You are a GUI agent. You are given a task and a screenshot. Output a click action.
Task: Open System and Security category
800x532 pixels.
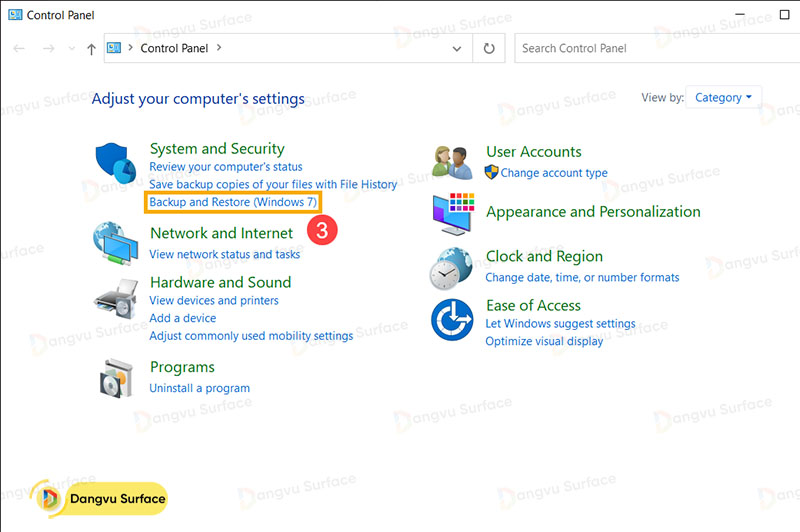[217, 148]
